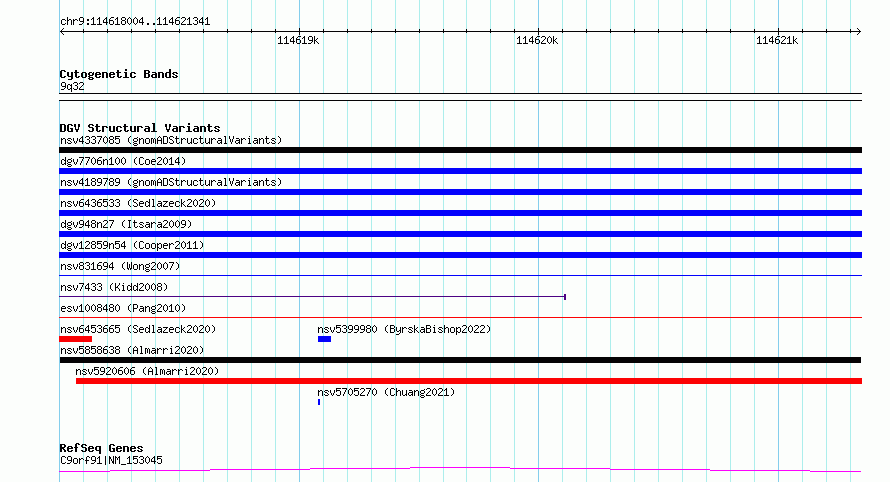Select variant nsv4337085 (gnomADStructuralVariants) label
The width and height of the screenshot is (890, 482).
171,140
